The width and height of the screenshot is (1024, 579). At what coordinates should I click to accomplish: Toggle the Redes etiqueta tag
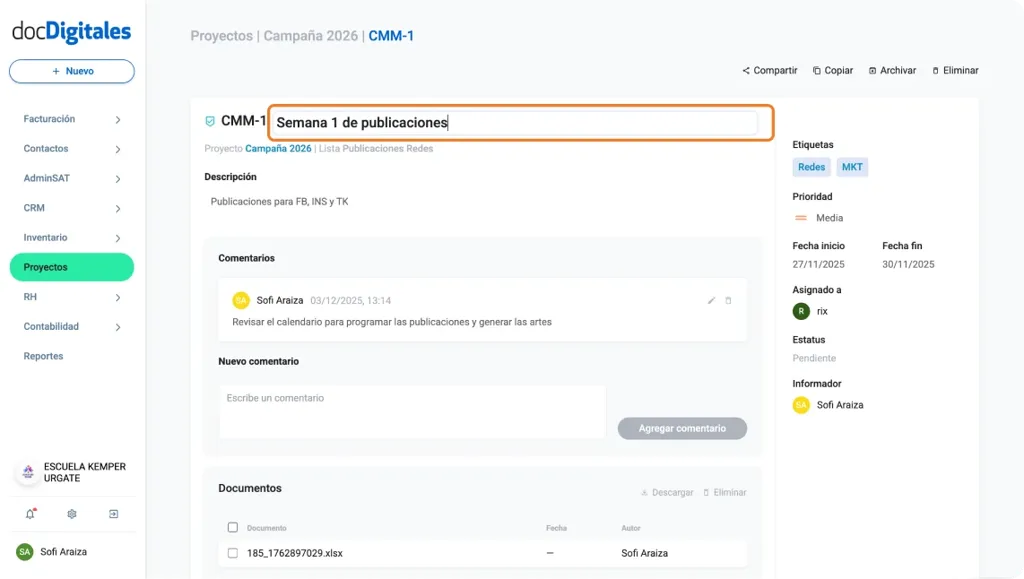click(x=811, y=167)
